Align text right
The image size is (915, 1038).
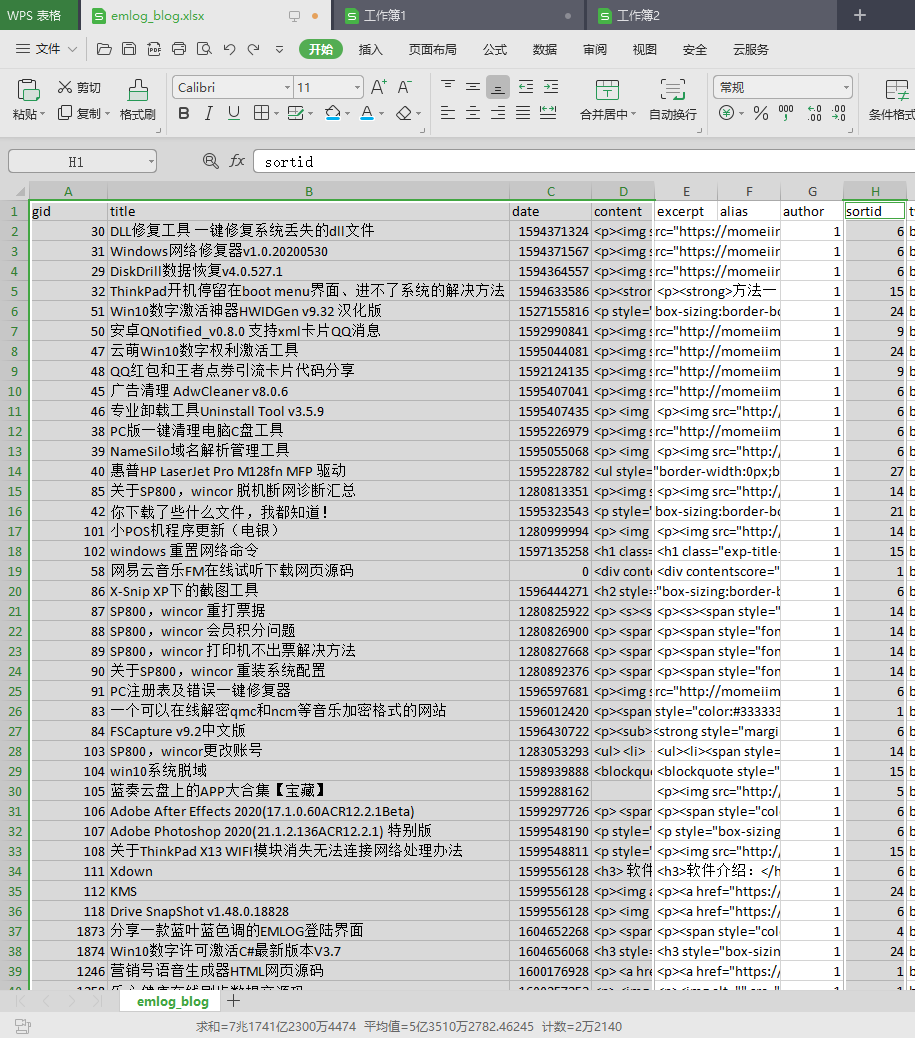click(x=498, y=113)
